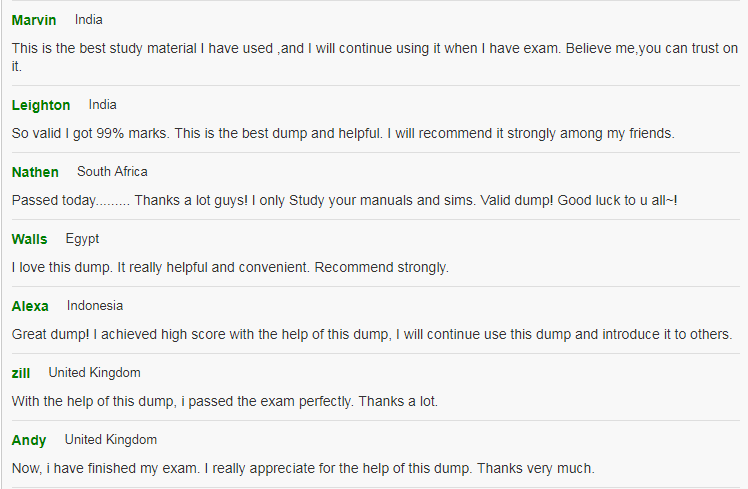This screenshot has height=489, width=748.
Task: Select the review starting 'Passed today'
Action: 344,200
